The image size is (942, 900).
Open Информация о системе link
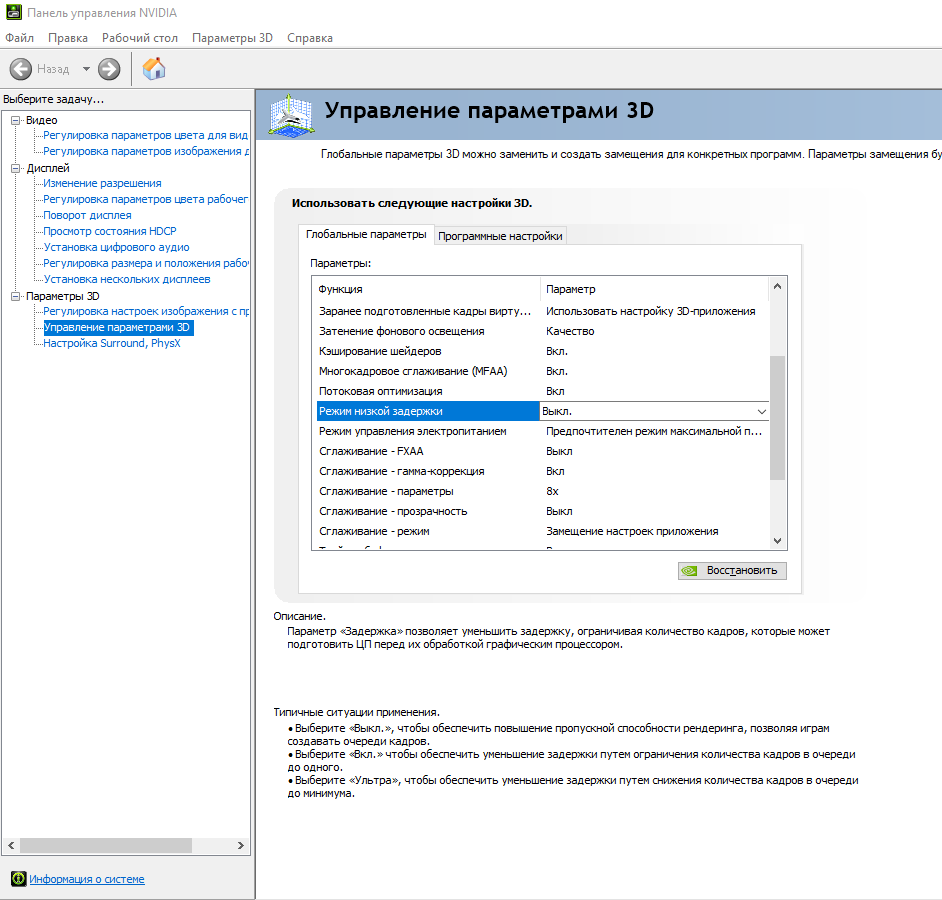[x=87, y=879]
